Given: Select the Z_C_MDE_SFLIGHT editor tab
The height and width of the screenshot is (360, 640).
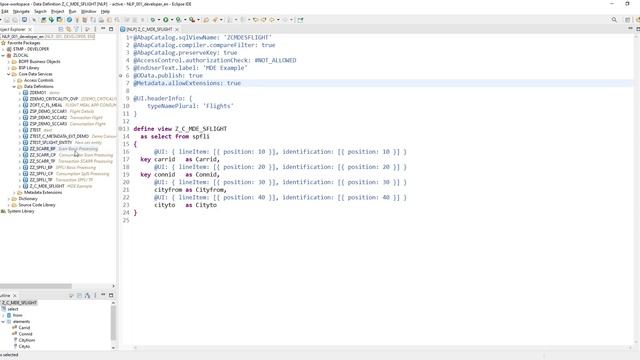Looking at the screenshot, I should click(x=149, y=29).
